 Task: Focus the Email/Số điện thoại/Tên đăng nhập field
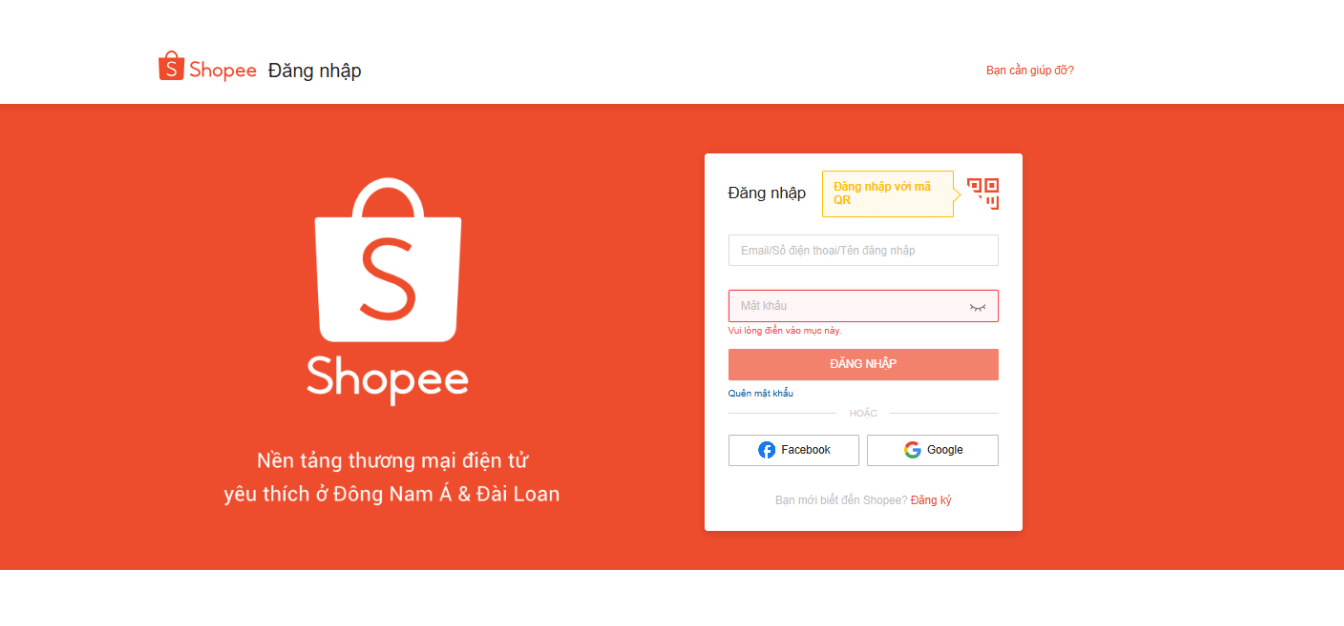coord(863,250)
